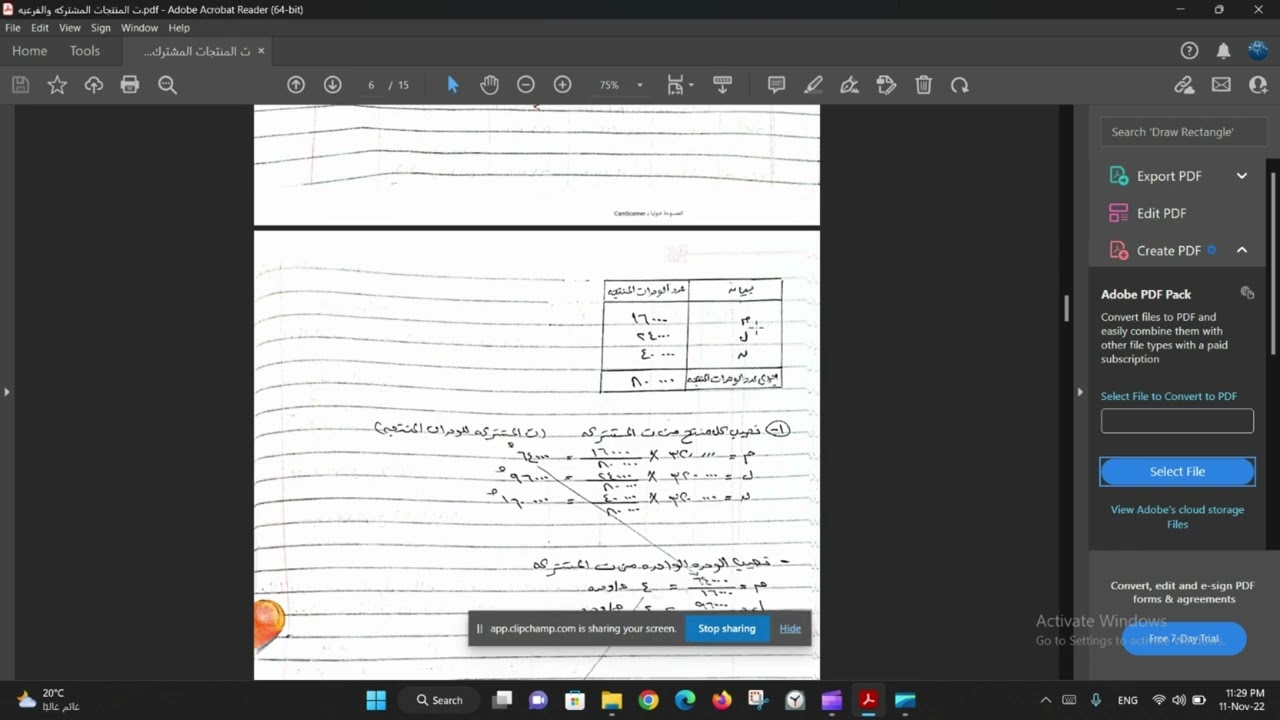This screenshot has width=1280, height=720.
Task: Open Firefox from the taskbar
Action: click(x=722, y=700)
